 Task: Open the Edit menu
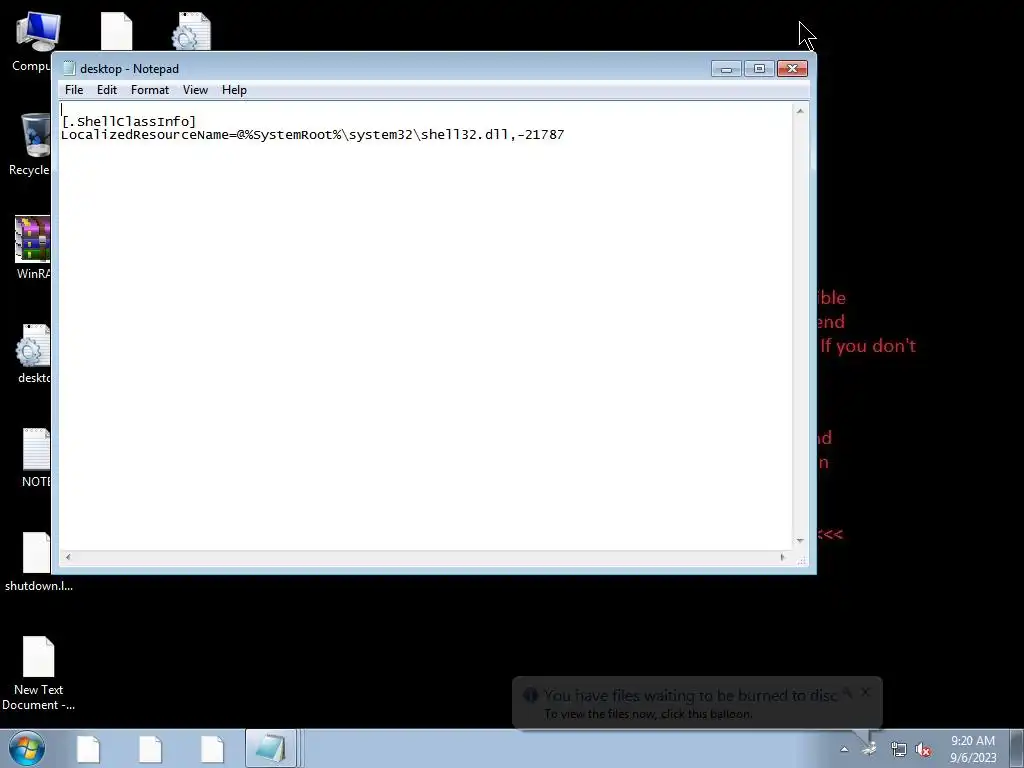click(106, 90)
